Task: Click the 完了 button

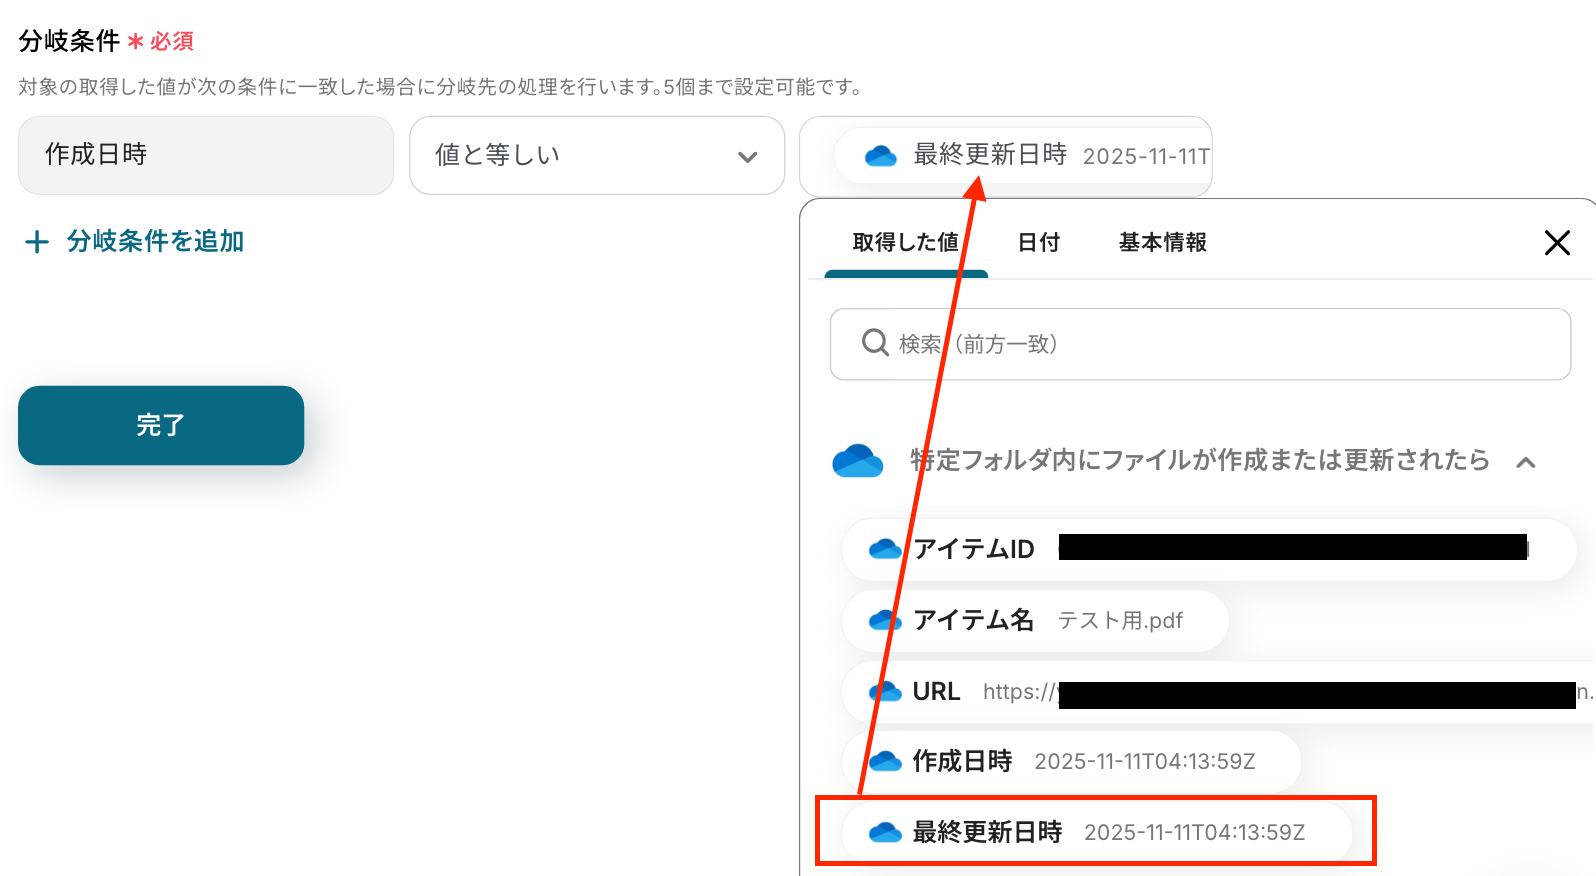Action: [x=161, y=425]
